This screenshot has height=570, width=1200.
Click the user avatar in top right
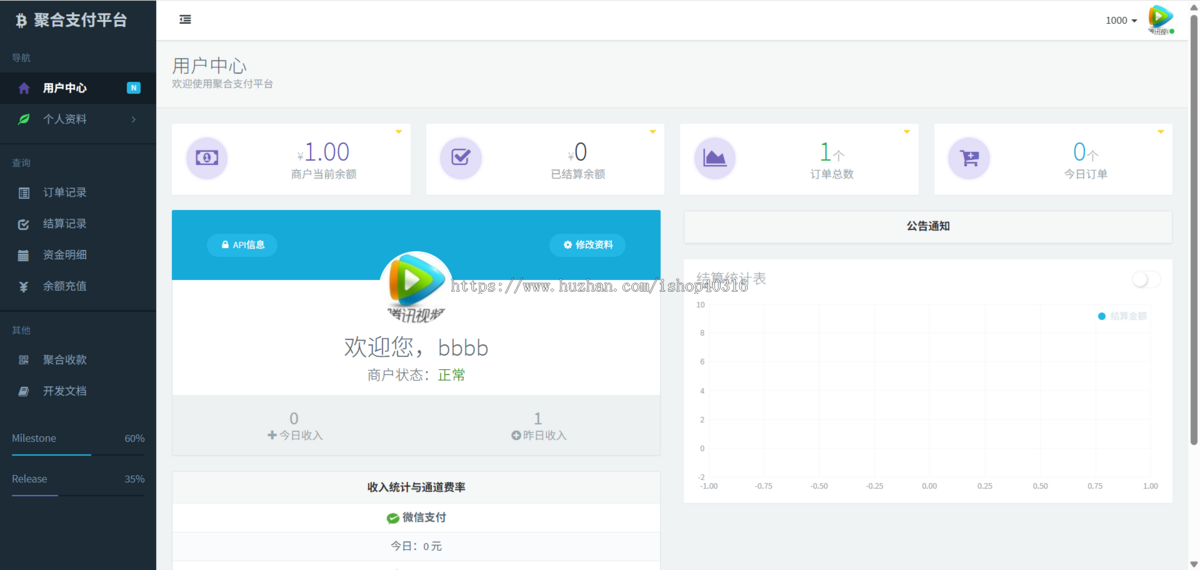[1160, 20]
